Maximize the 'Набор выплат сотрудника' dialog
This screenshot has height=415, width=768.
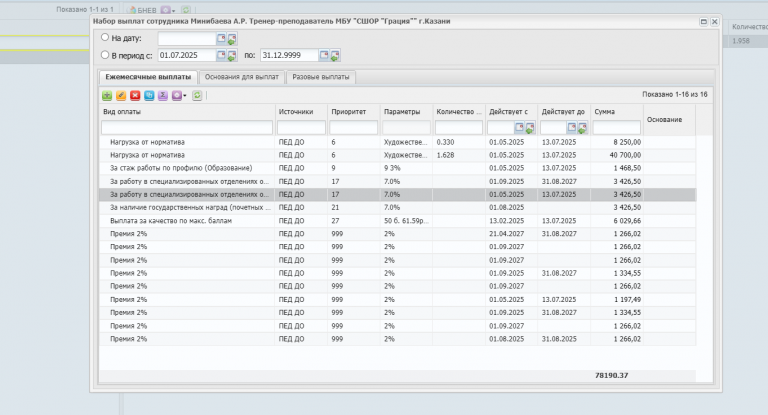point(703,22)
